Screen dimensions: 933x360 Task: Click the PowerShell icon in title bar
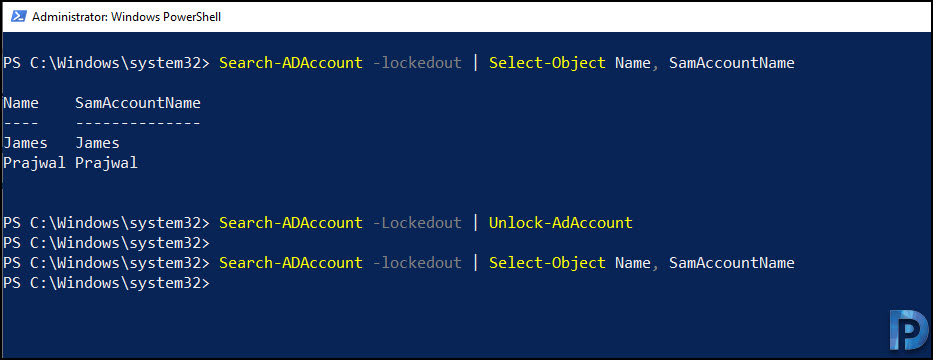pos(17,17)
